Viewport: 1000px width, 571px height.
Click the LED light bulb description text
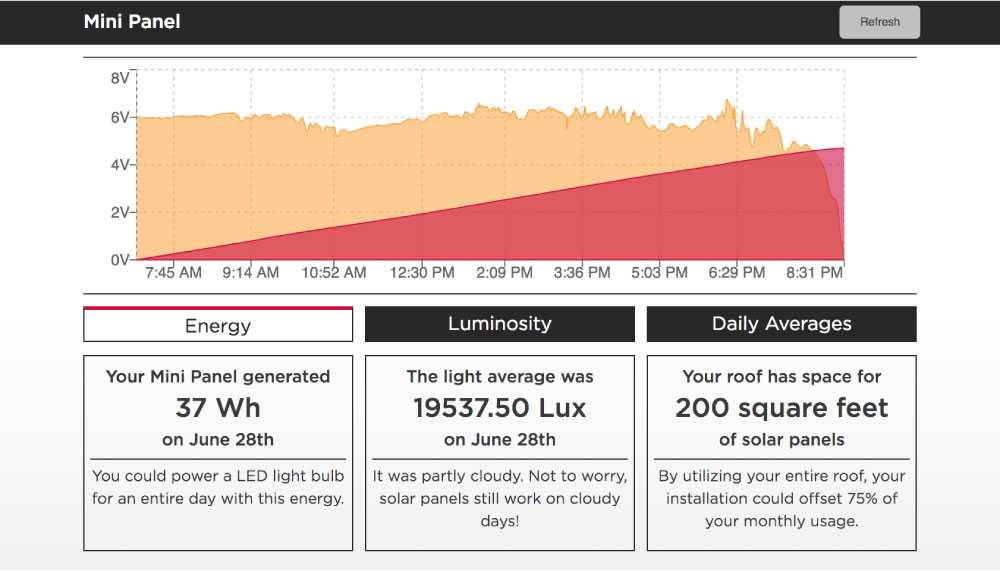pos(218,487)
